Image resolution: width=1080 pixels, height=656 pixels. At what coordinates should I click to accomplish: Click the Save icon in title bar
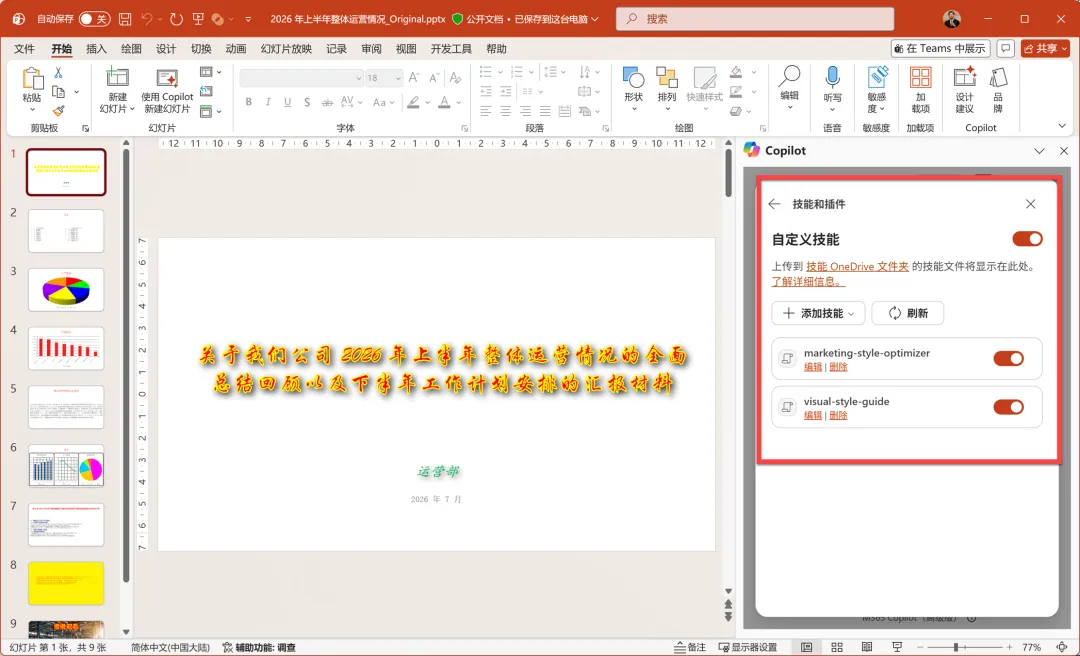coord(125,19)
